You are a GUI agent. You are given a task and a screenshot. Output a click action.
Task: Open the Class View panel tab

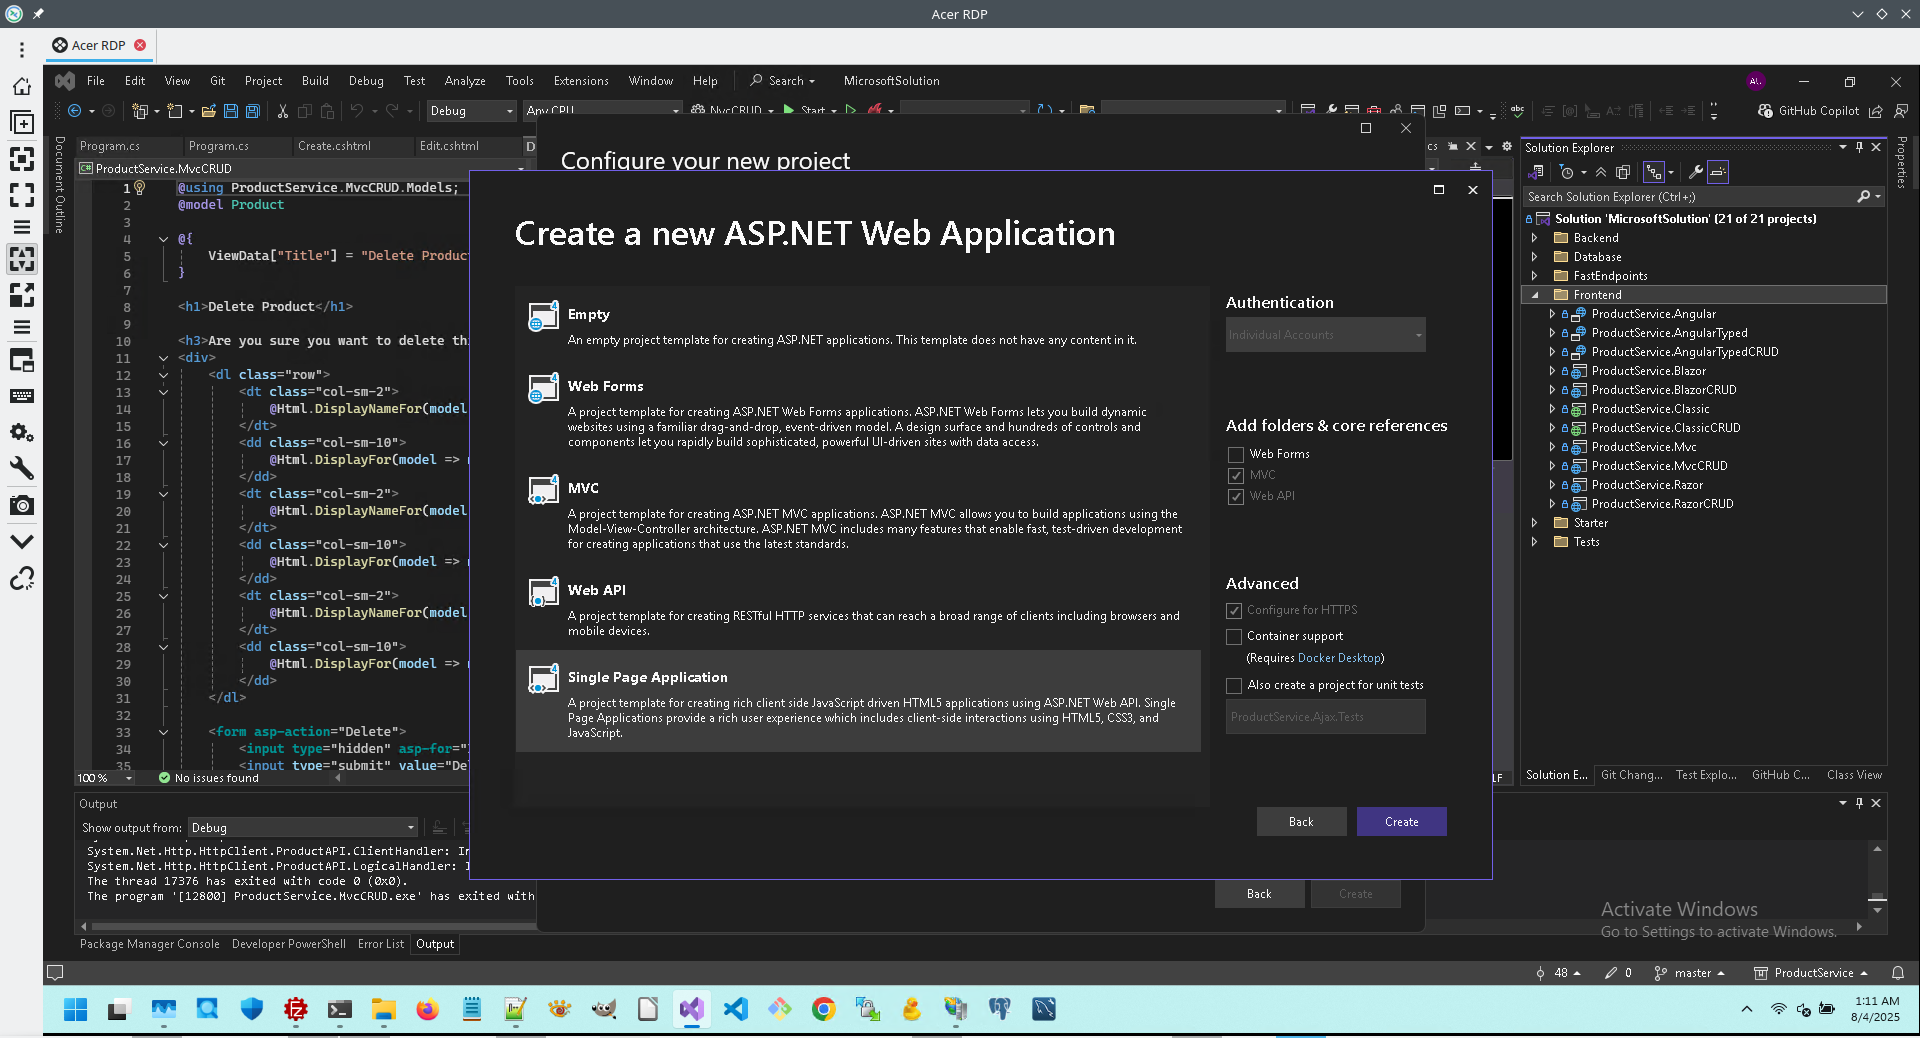click(x=1854, y=775)
